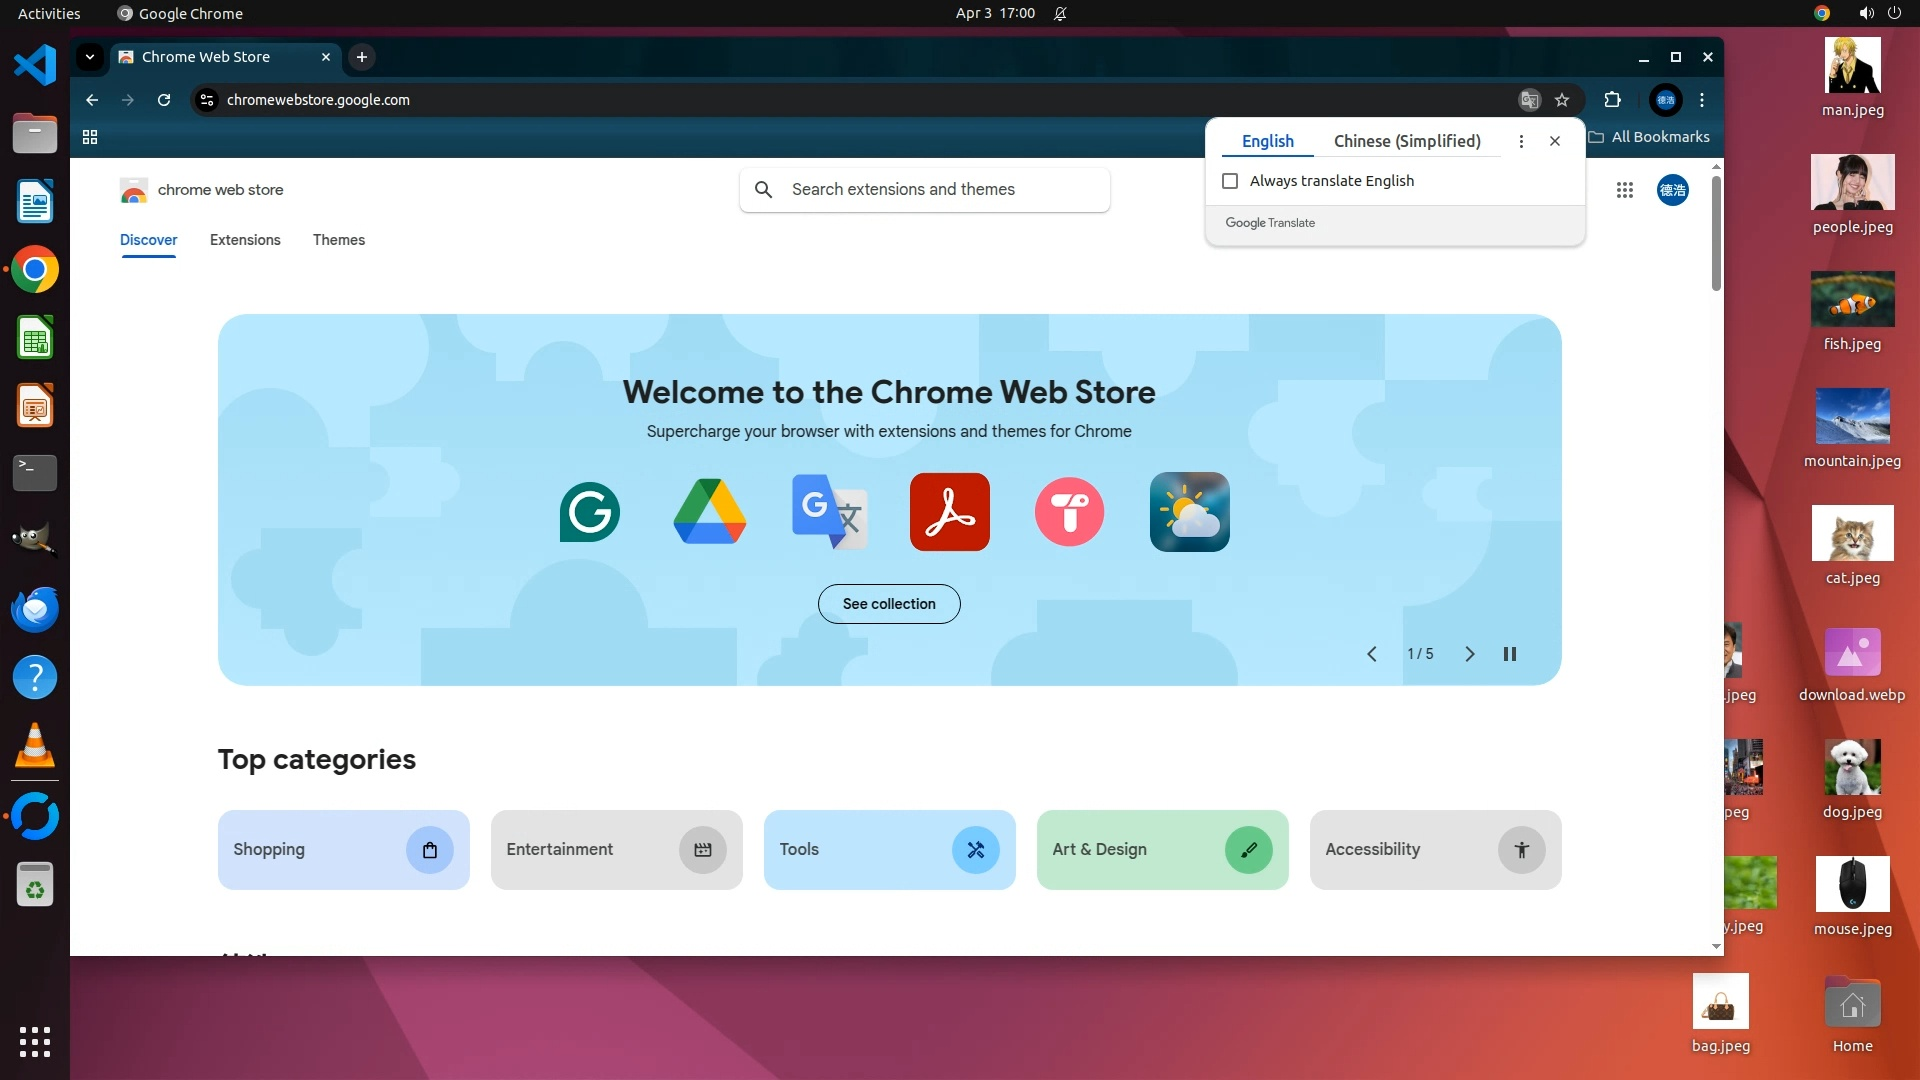Click the Google Translate extension icon

[829, 512]
